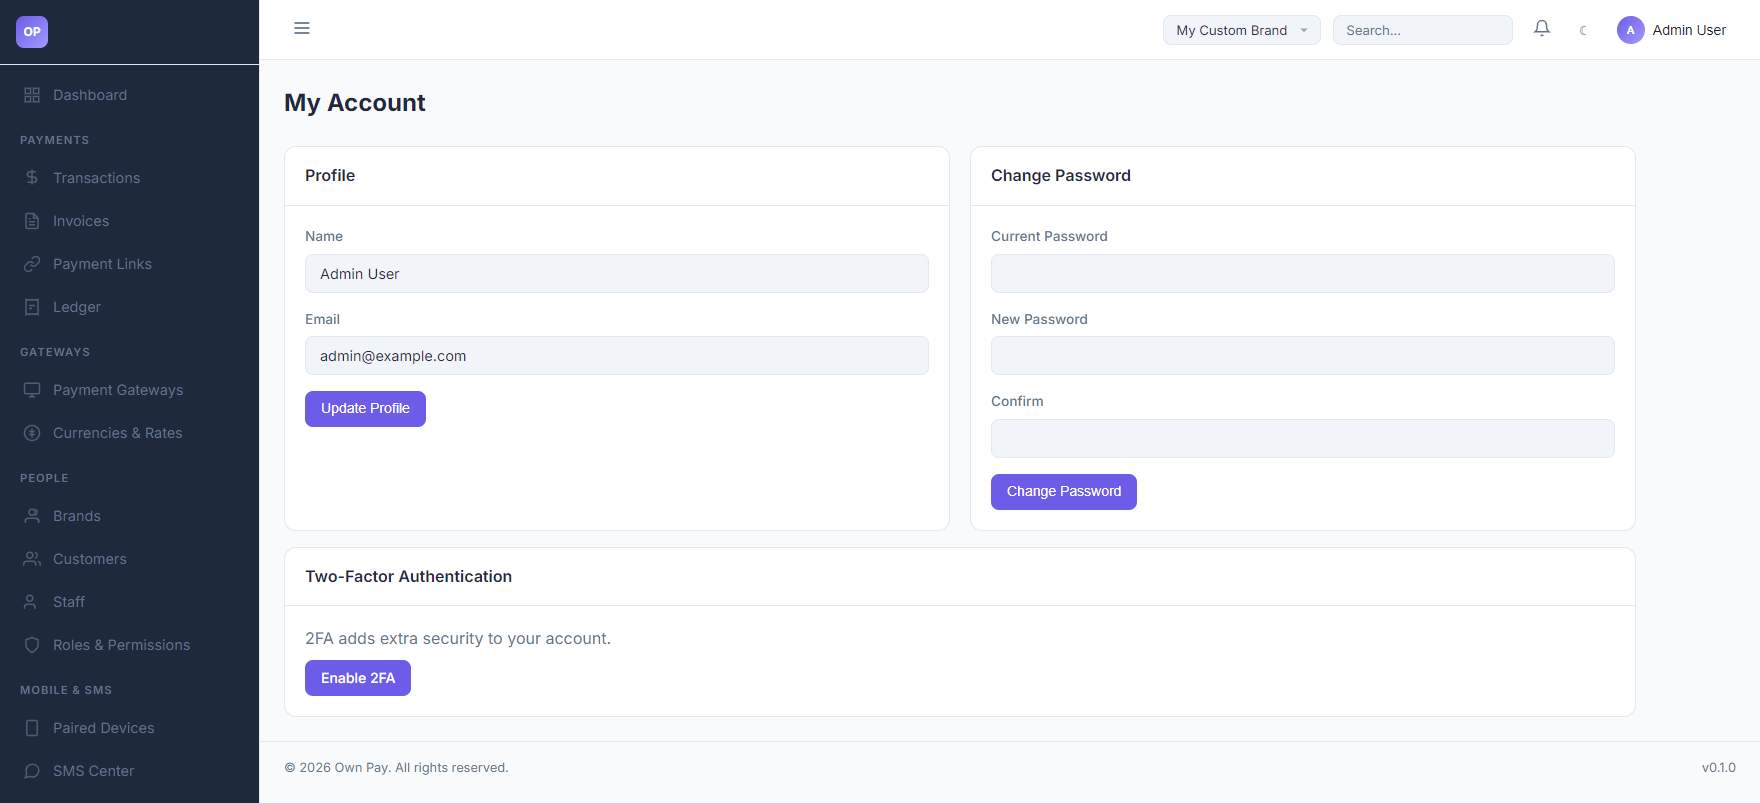Click the Payment Gateways monitor icon
The image size is (1760, 803).
pos(32,390)
